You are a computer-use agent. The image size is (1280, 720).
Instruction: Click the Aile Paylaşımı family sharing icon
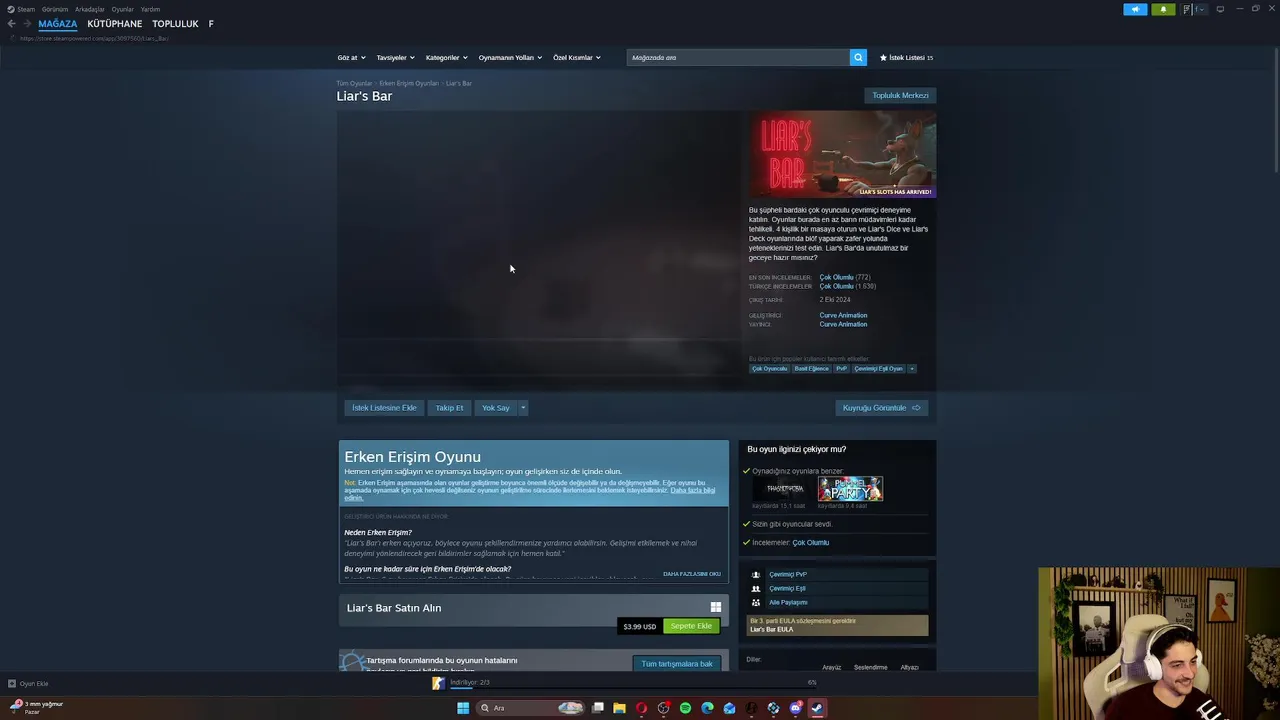tap(756, 603)
